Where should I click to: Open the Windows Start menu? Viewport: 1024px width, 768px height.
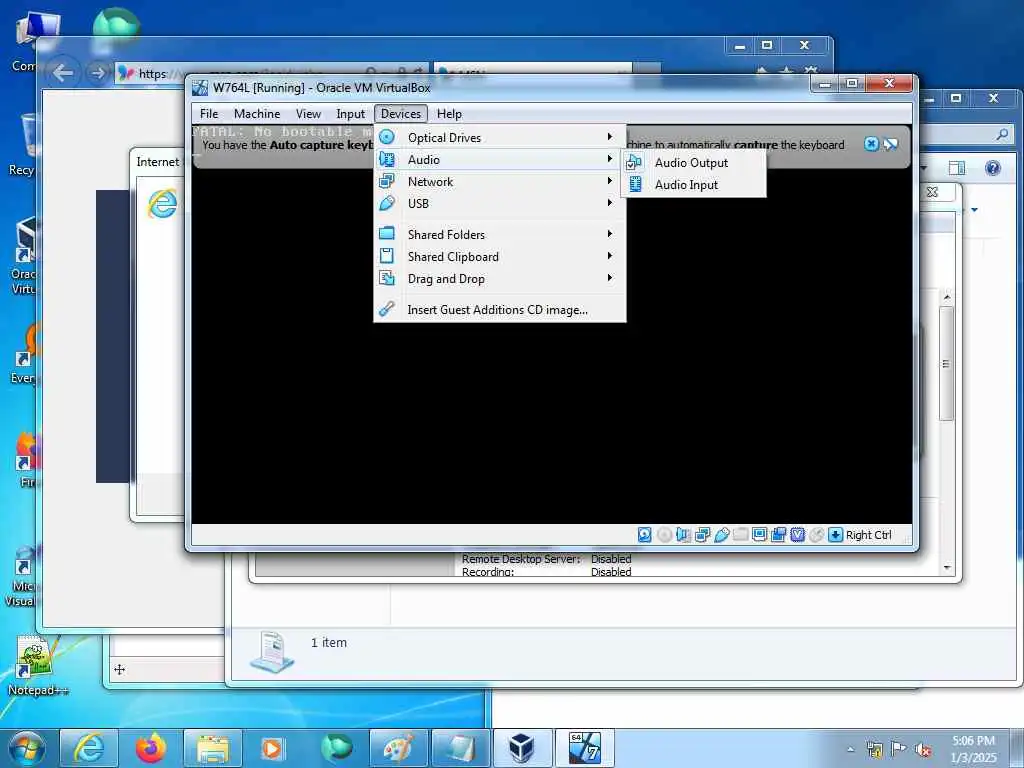pos(26,748)
